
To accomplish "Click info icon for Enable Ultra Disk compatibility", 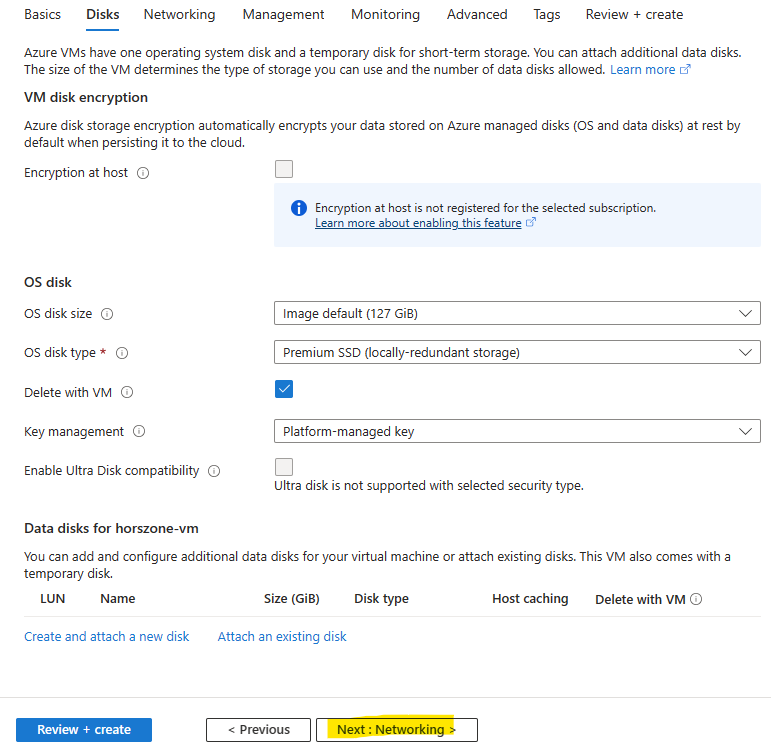I will [214, 471].
